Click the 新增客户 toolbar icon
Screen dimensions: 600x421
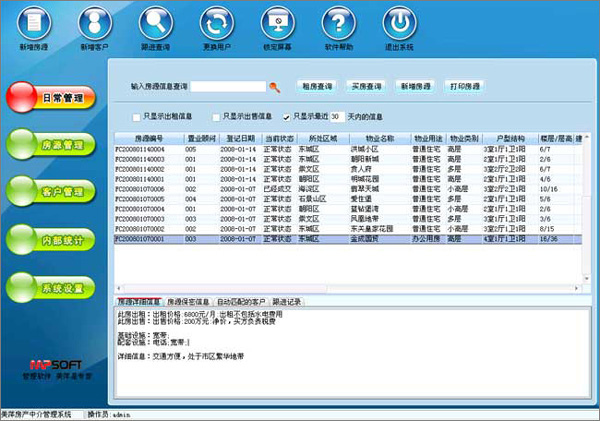[92, 22]
